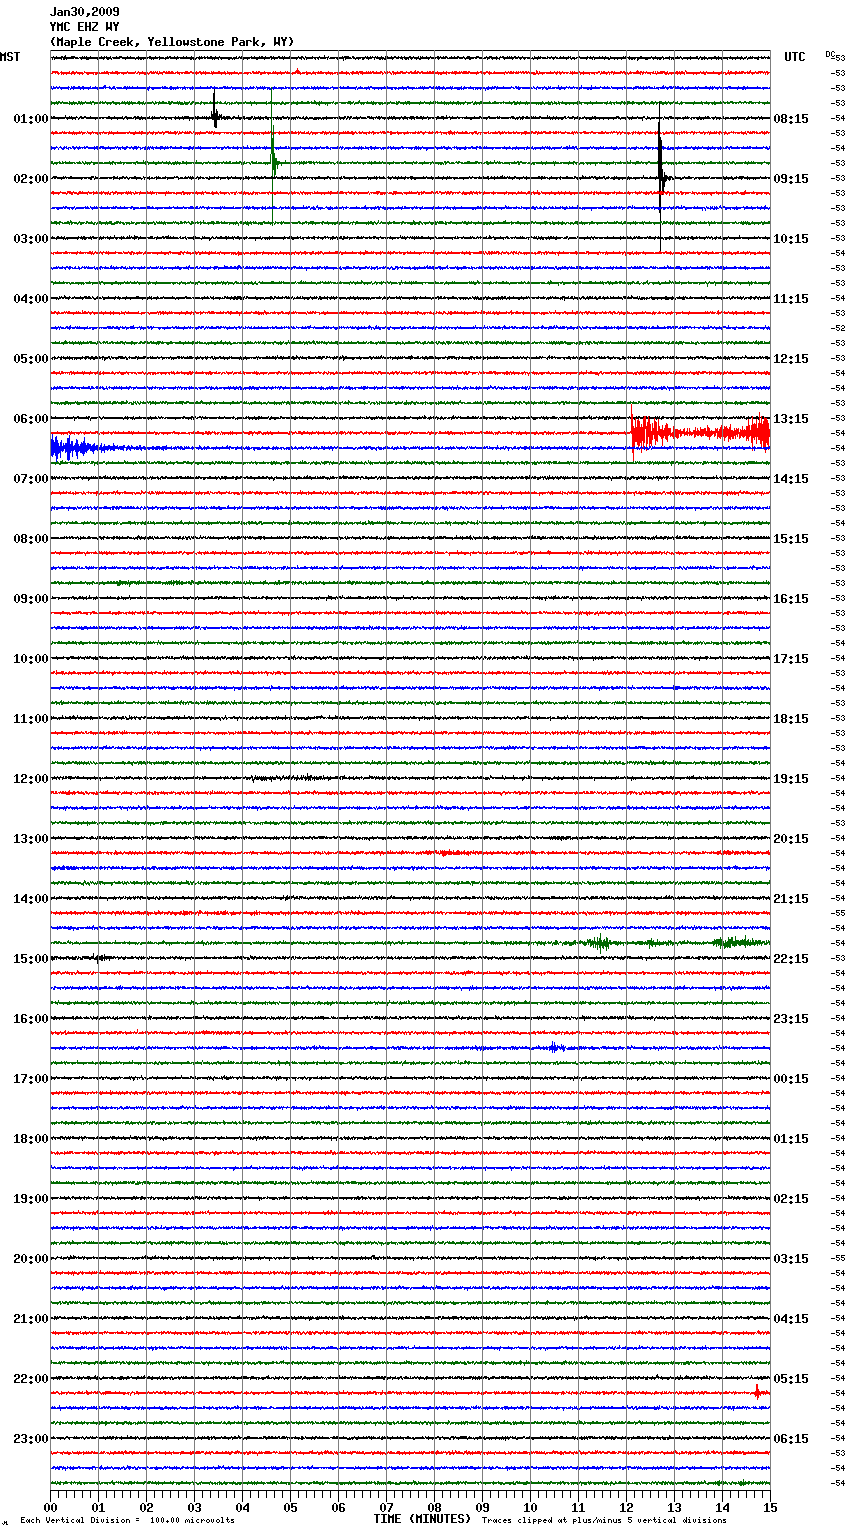Click the 22:15 UTC time label

(x=791, y=959)
